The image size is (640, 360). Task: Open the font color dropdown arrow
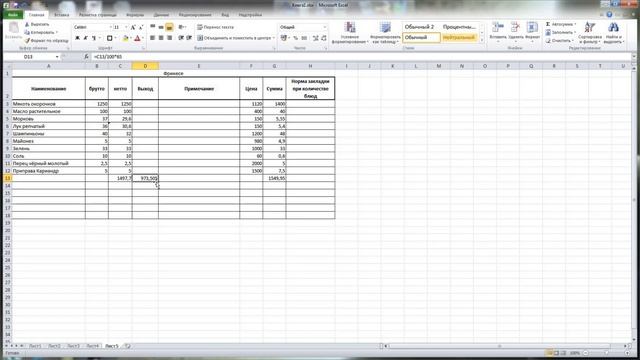tap(142, 38)
